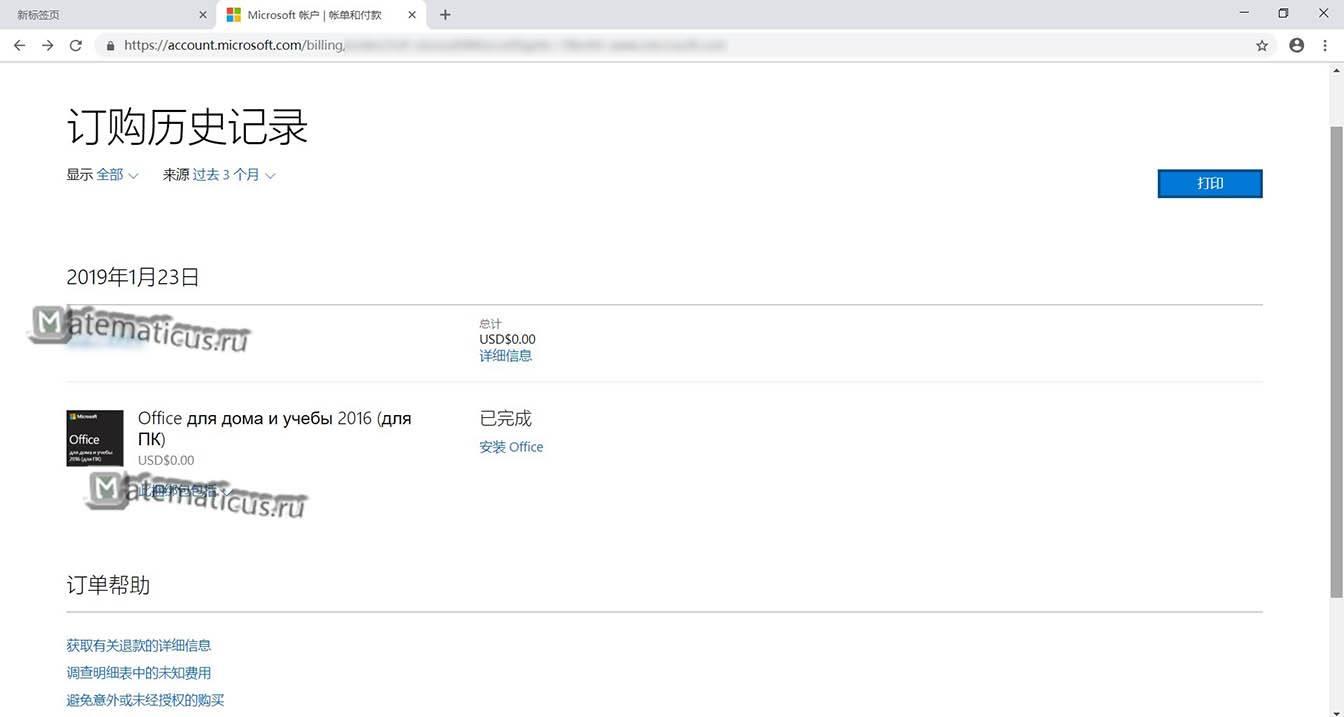Go back to the previous page

pyautogui.click(x=19, y=45)
